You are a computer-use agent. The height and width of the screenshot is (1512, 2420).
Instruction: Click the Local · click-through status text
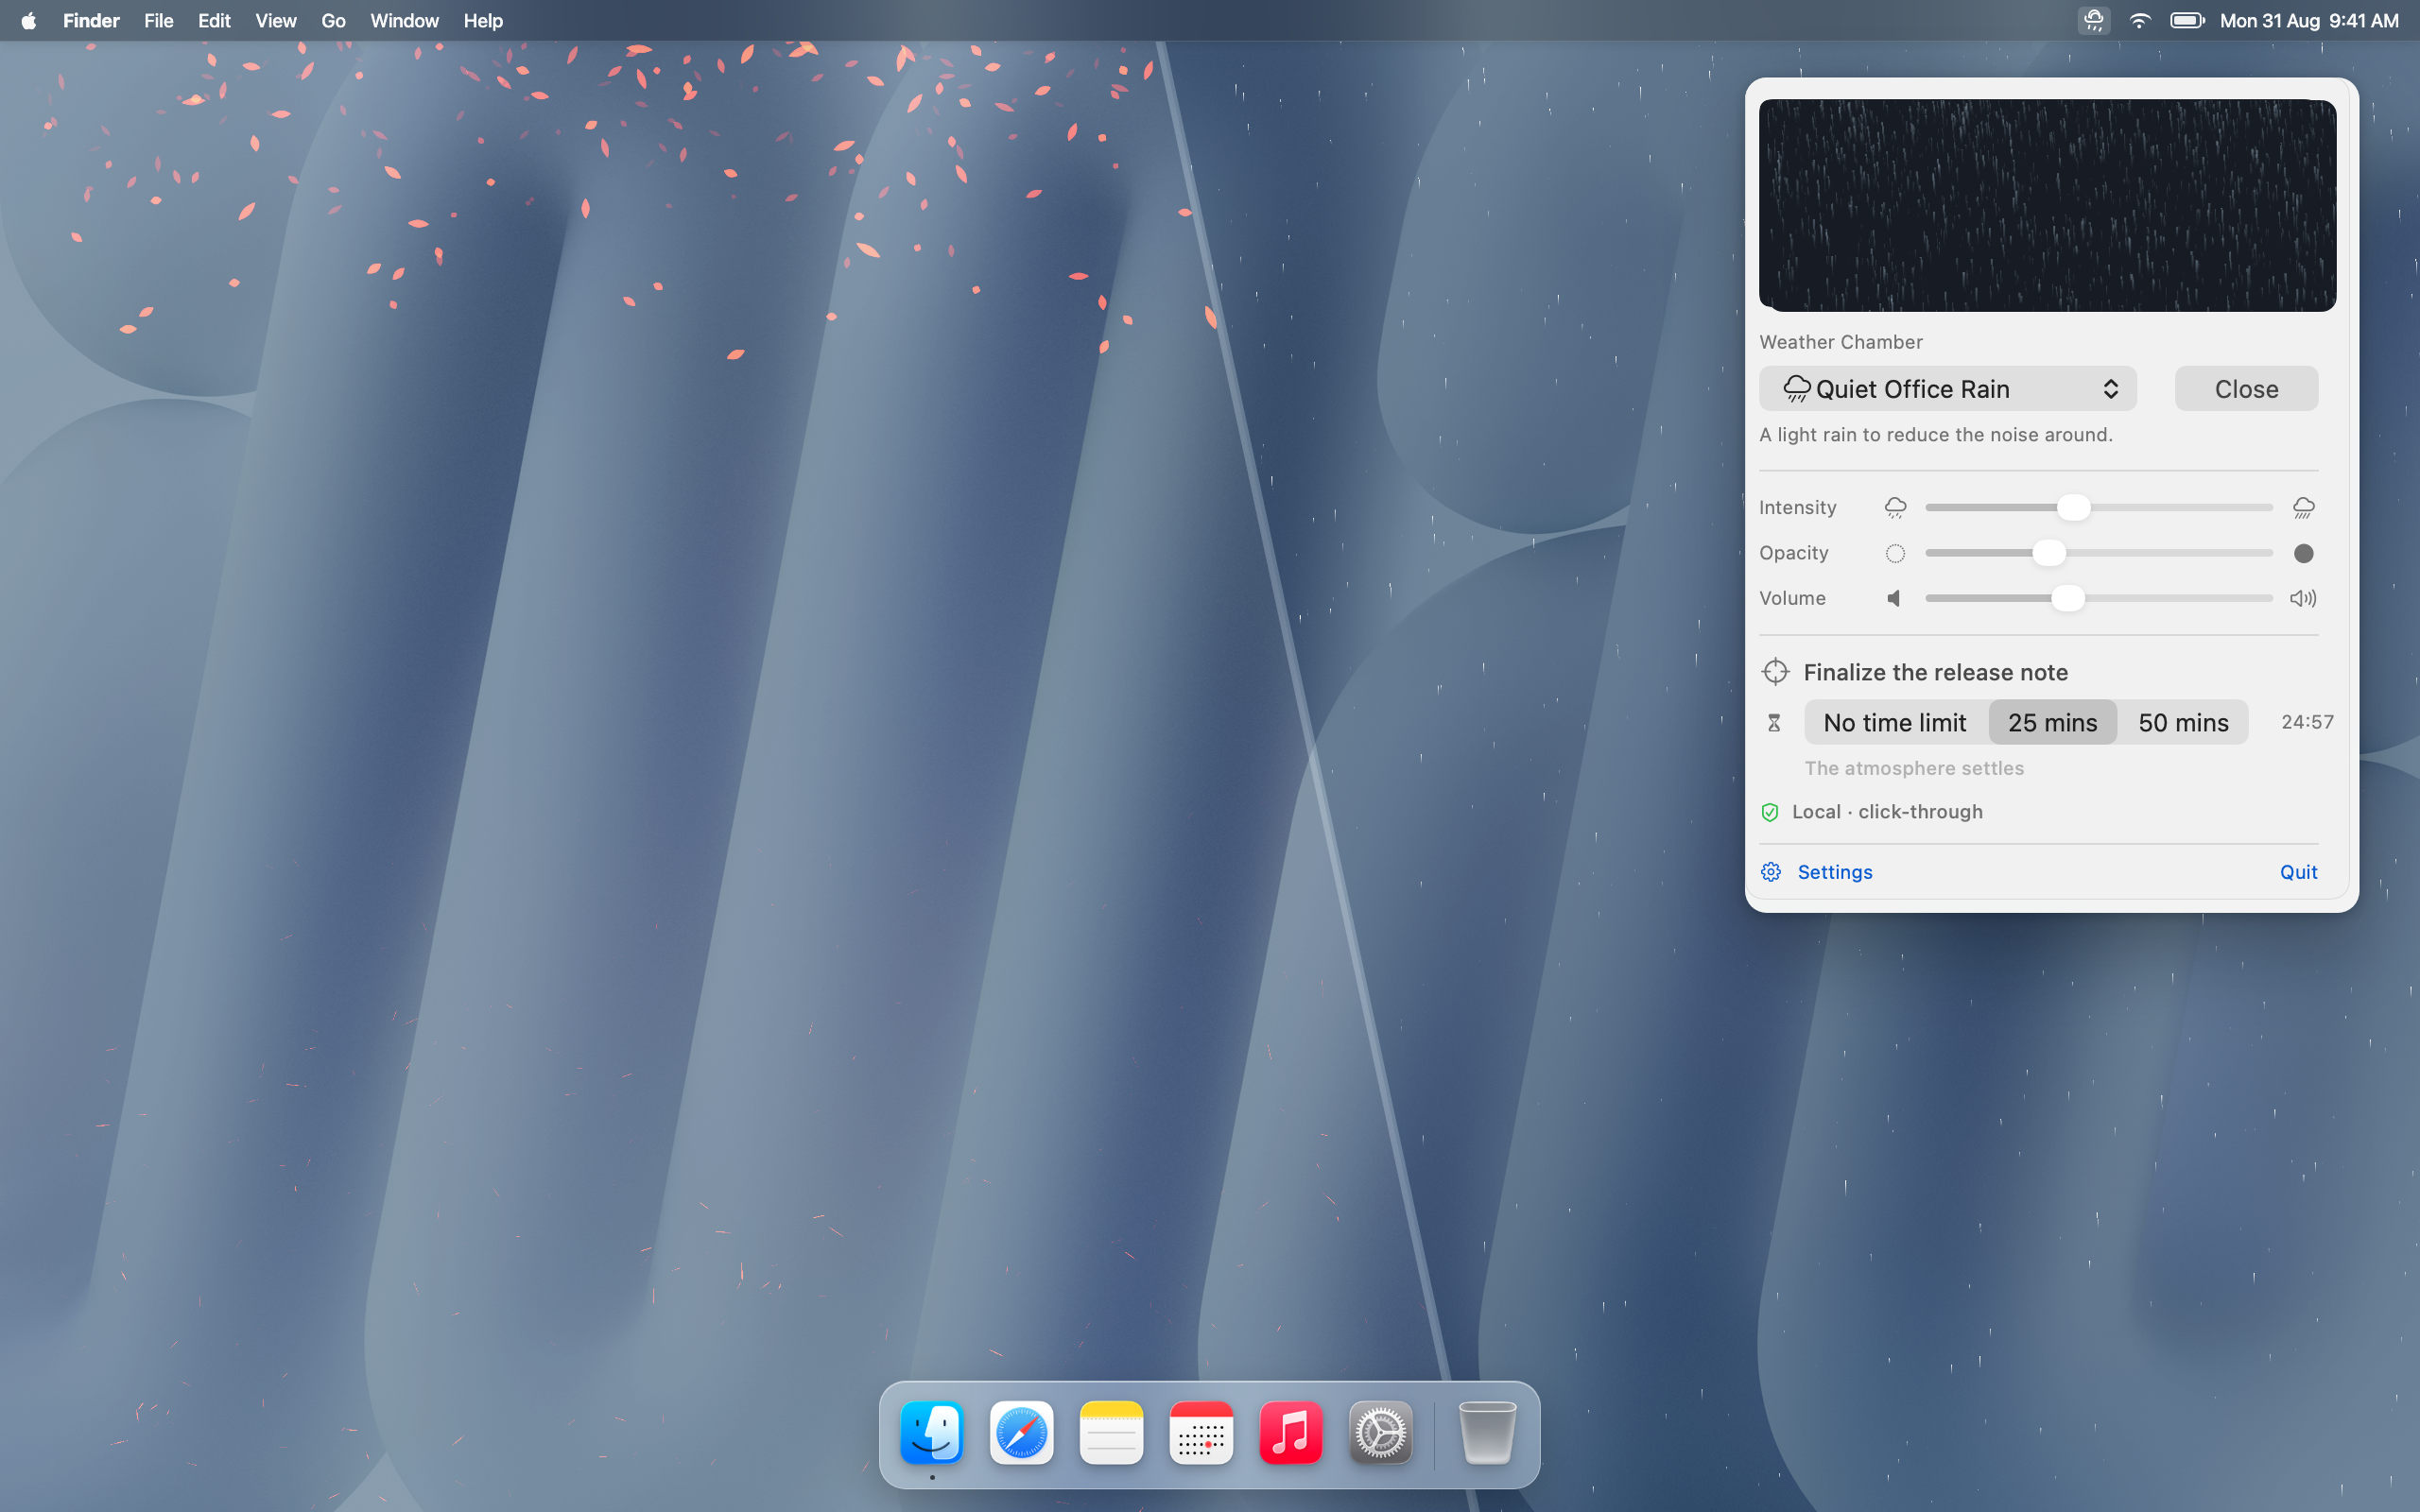[x=1887, y=812]
